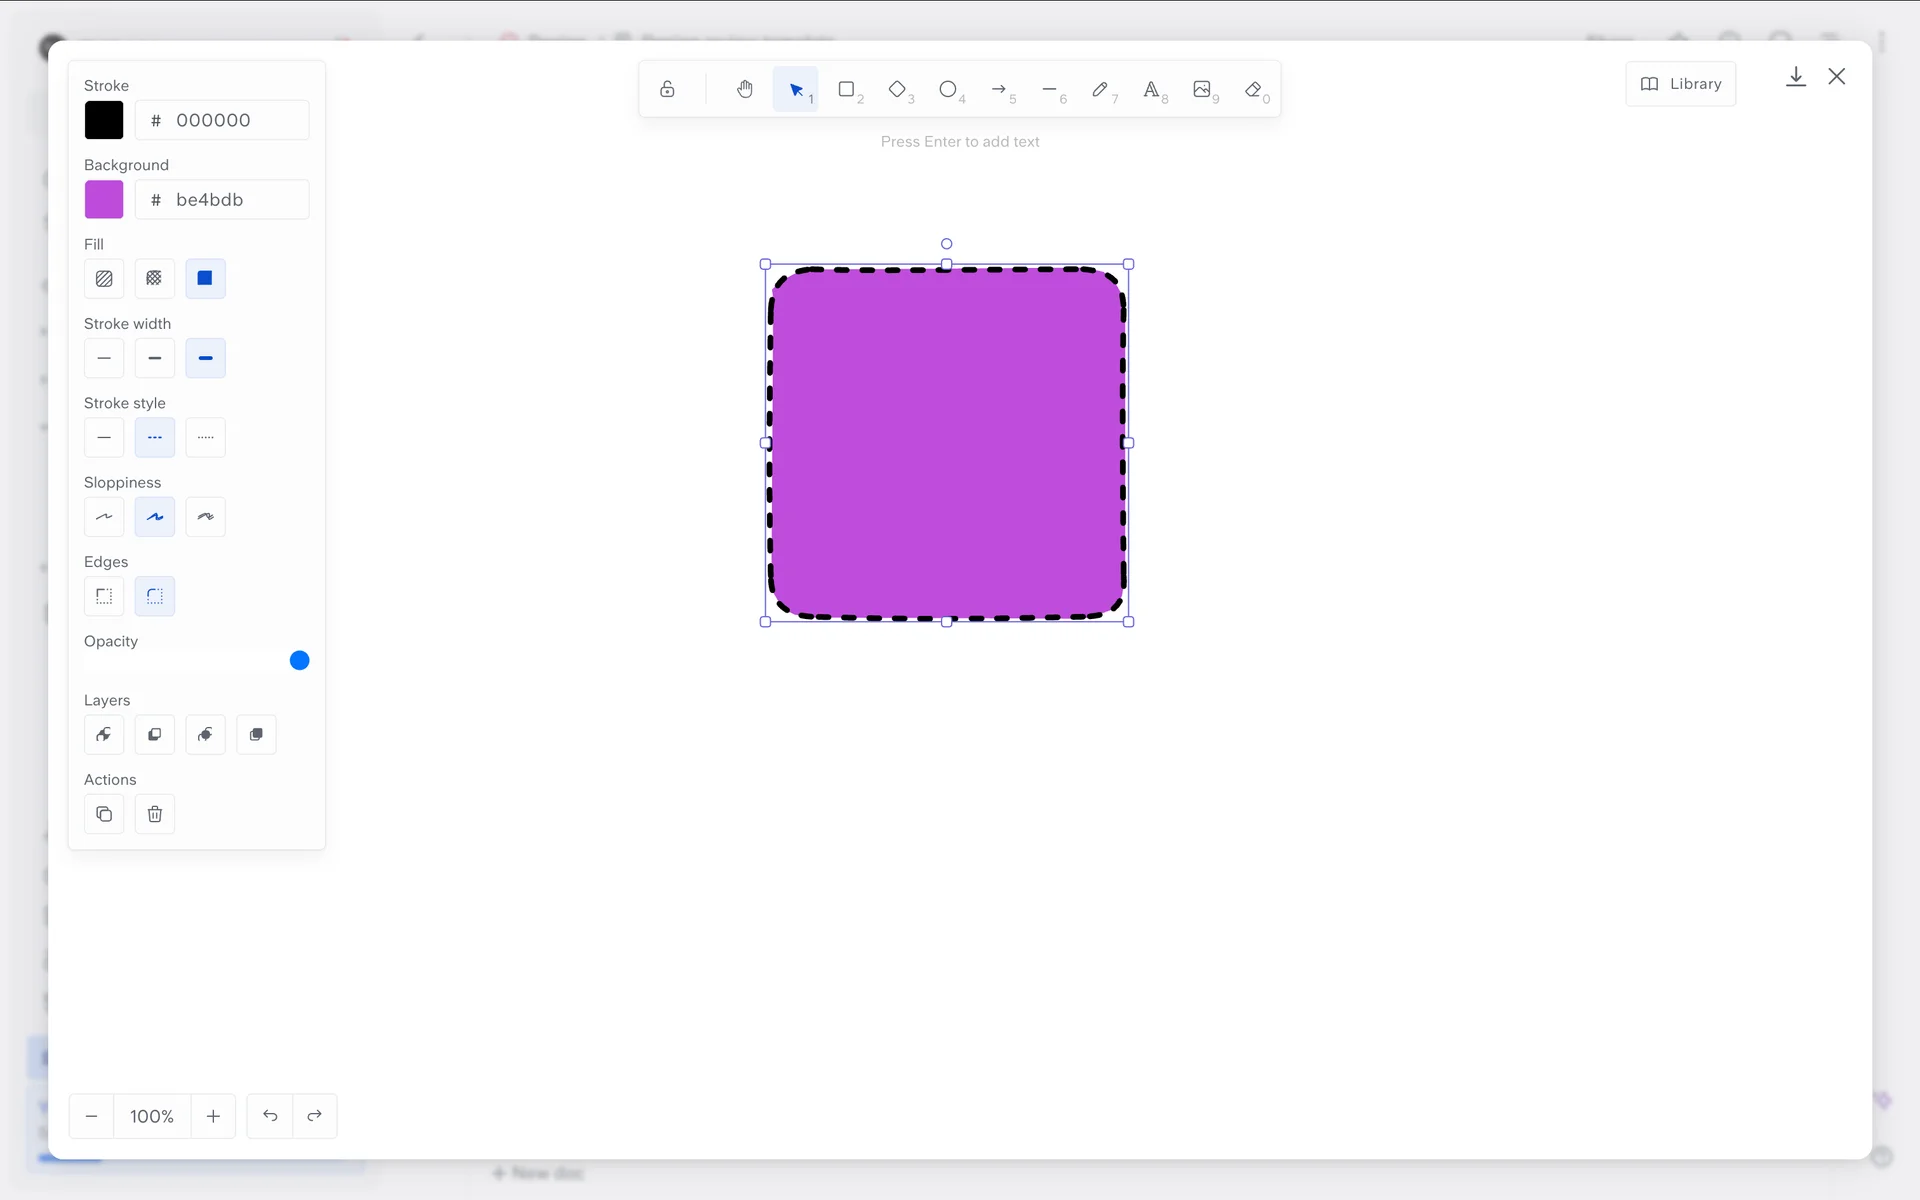Choose the Insert image tool
Viewport: 1920px width, 1200px height.
pyautogui.click(x=1202, y=90)
